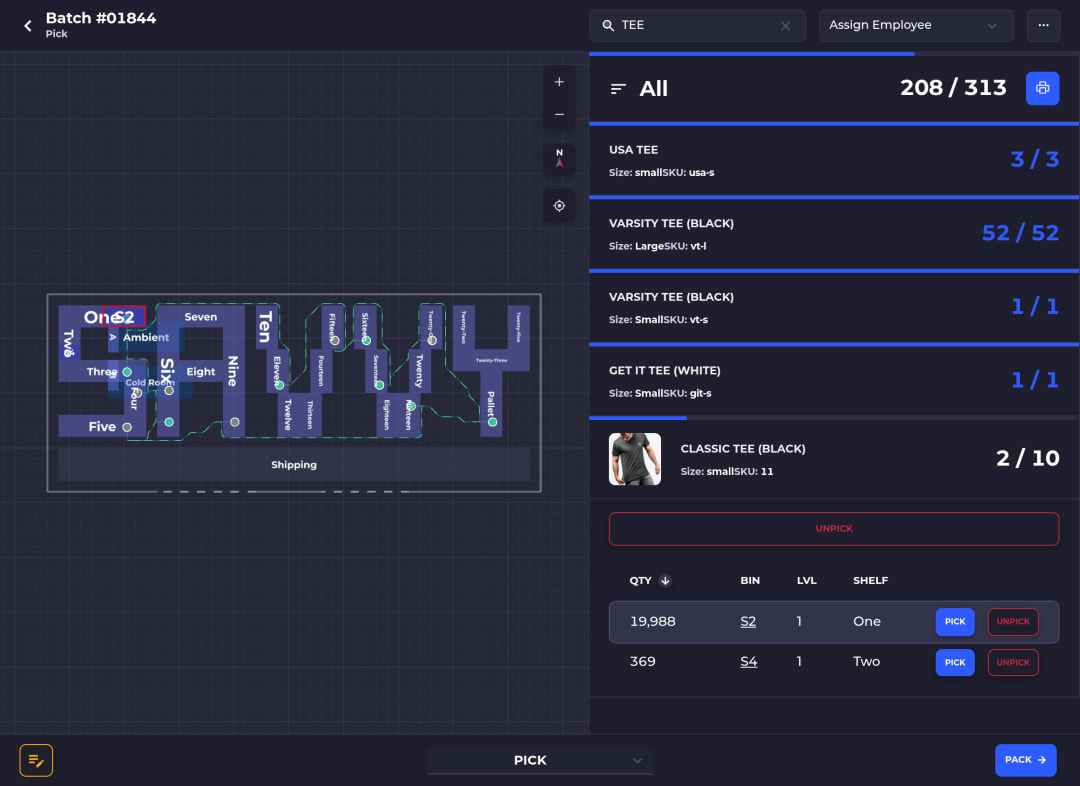Click the highlighted S2 bin on map
Viewport: 1080px width, 786px height.
click(124, 317)
